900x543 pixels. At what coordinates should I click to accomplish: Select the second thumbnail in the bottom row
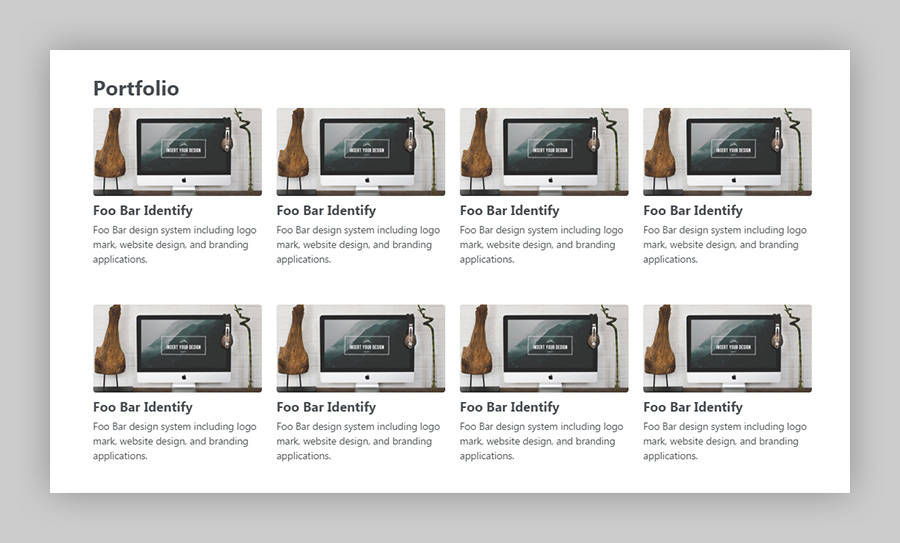360,348
